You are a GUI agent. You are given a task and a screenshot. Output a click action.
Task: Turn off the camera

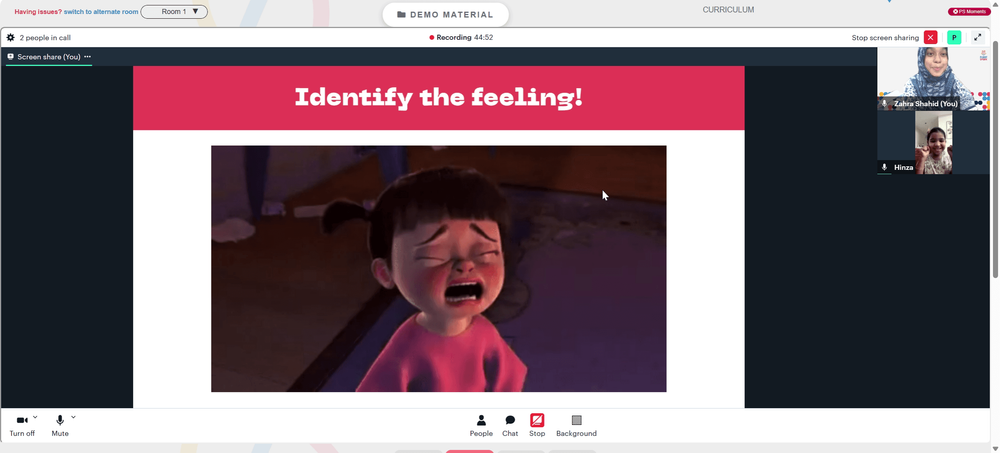pos(22,426)
